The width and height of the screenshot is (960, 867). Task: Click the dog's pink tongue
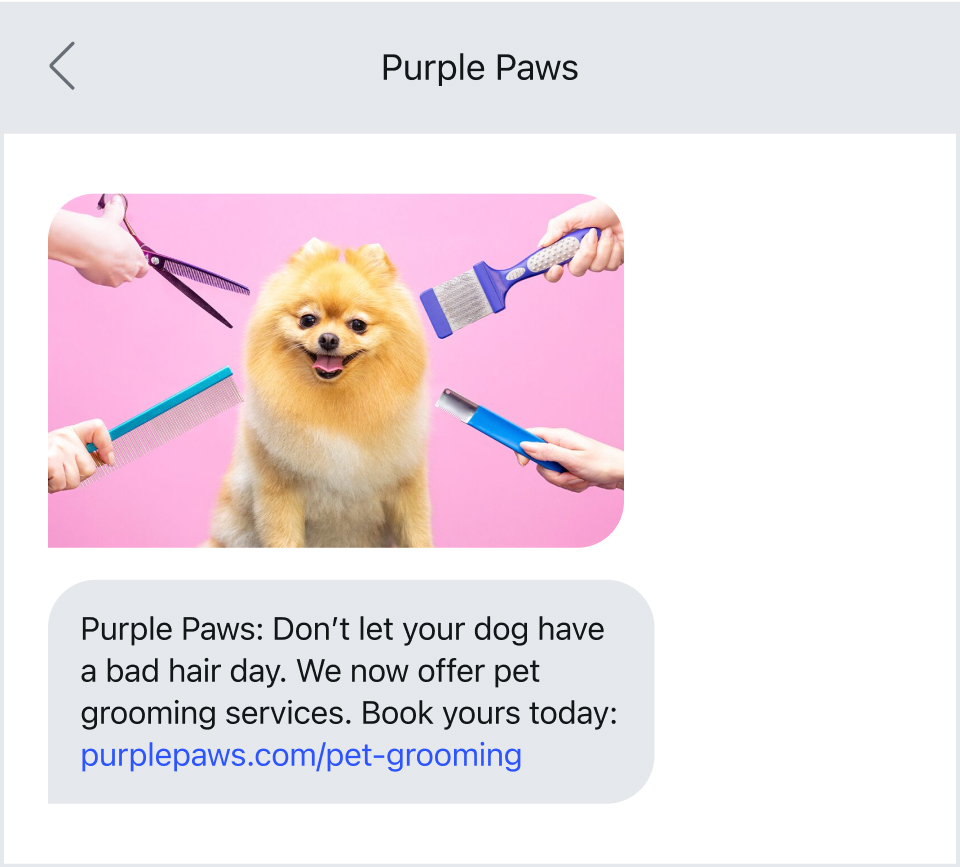click(x=328, y=365)
